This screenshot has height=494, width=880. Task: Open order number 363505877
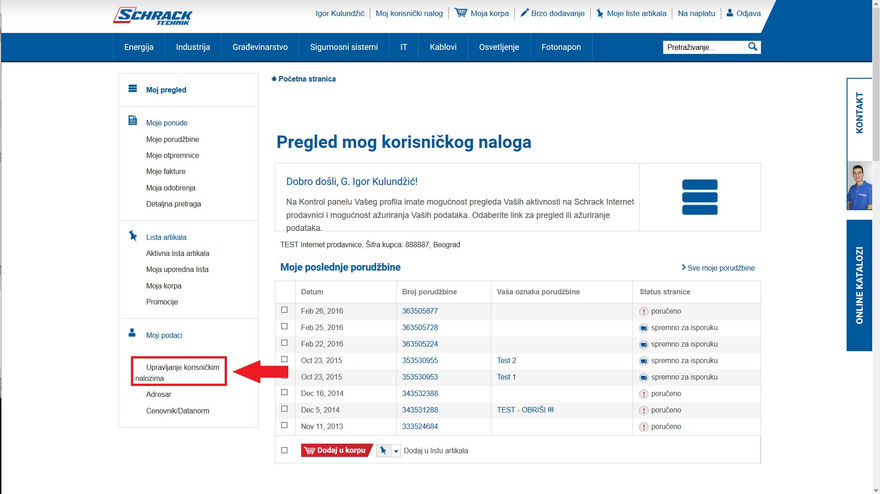coord(420,311)
